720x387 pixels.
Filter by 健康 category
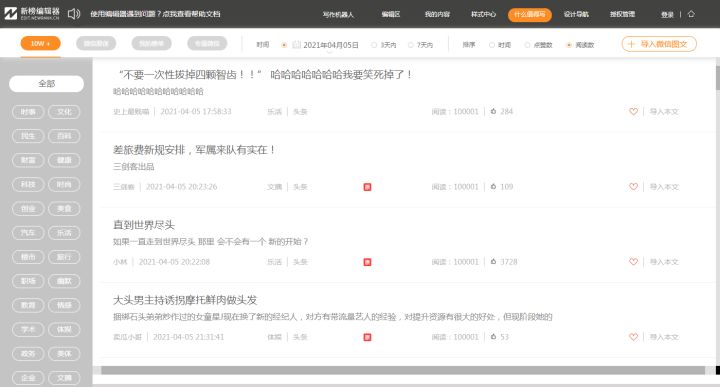pyautogui.click(x=64, y=160)
